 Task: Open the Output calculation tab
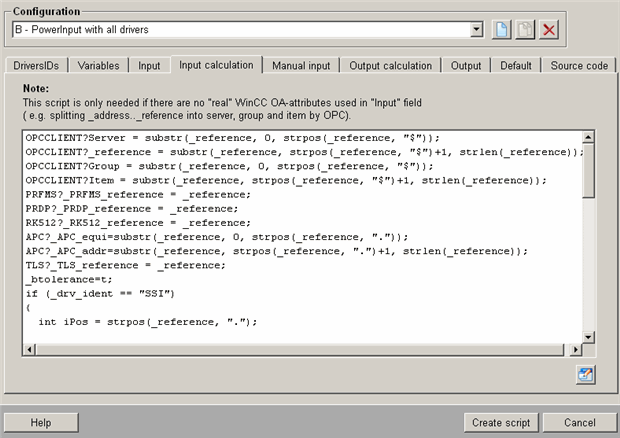coord(391,66)
